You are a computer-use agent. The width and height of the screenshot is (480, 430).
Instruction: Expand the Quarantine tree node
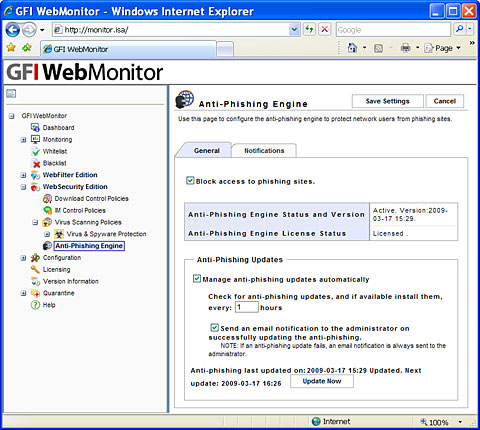[x=23, y=293]
